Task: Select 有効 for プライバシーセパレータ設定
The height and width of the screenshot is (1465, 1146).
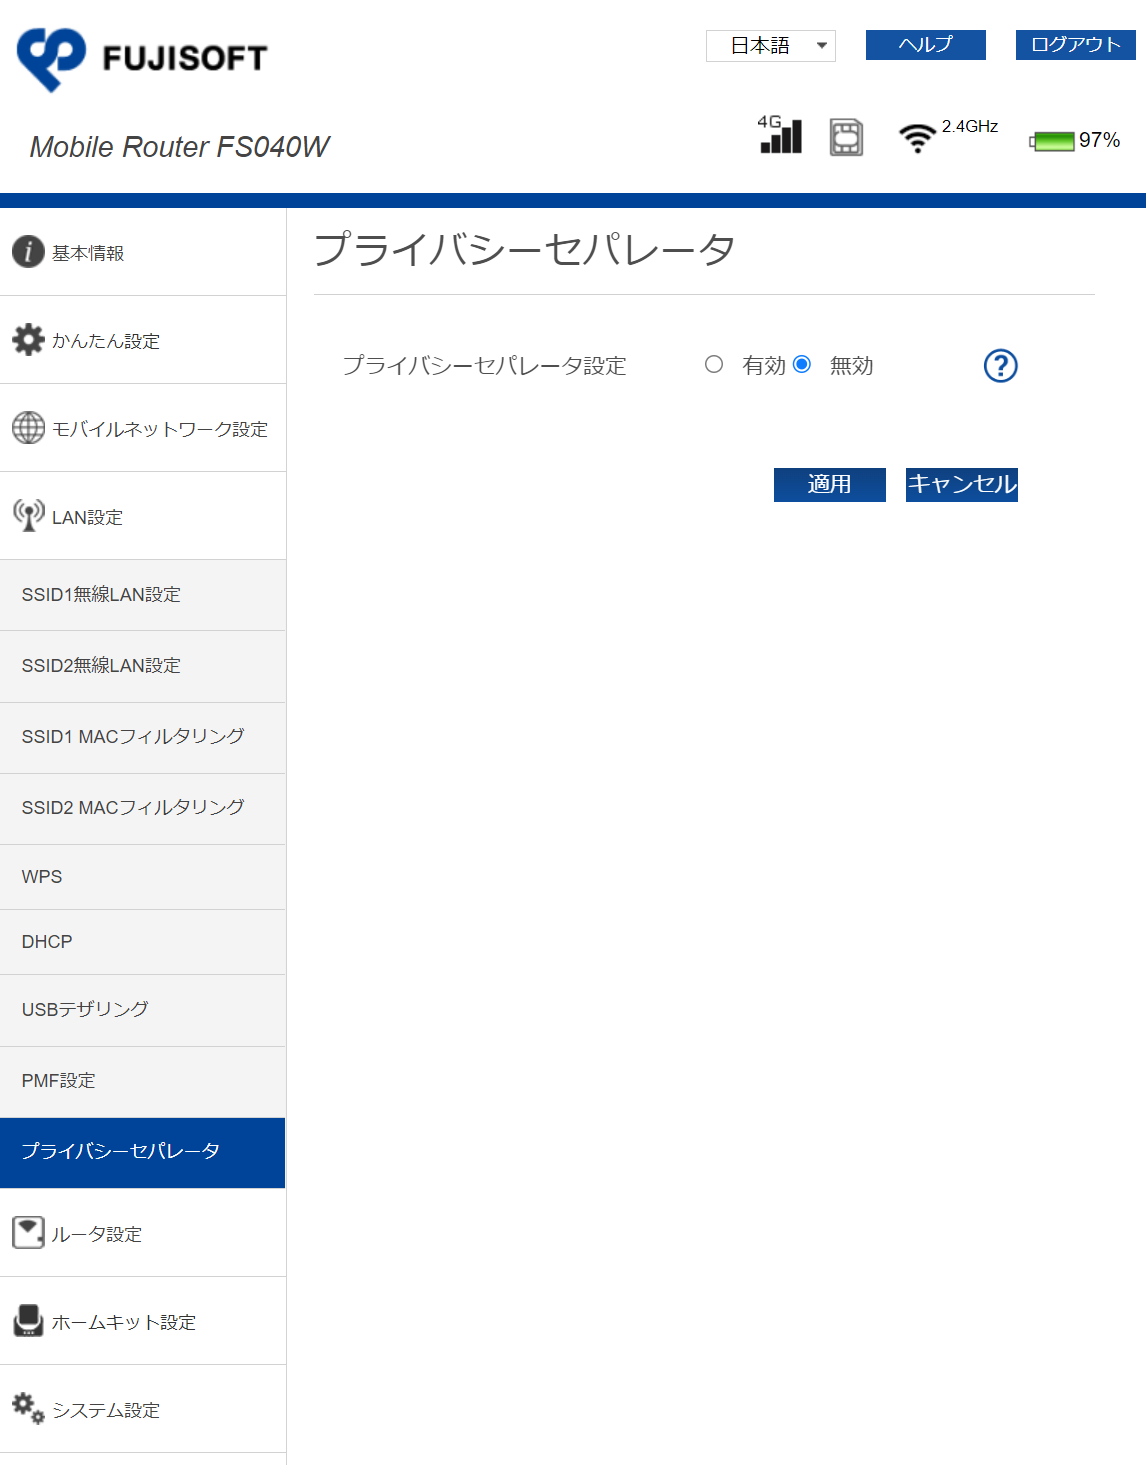Action: (714, 365)
